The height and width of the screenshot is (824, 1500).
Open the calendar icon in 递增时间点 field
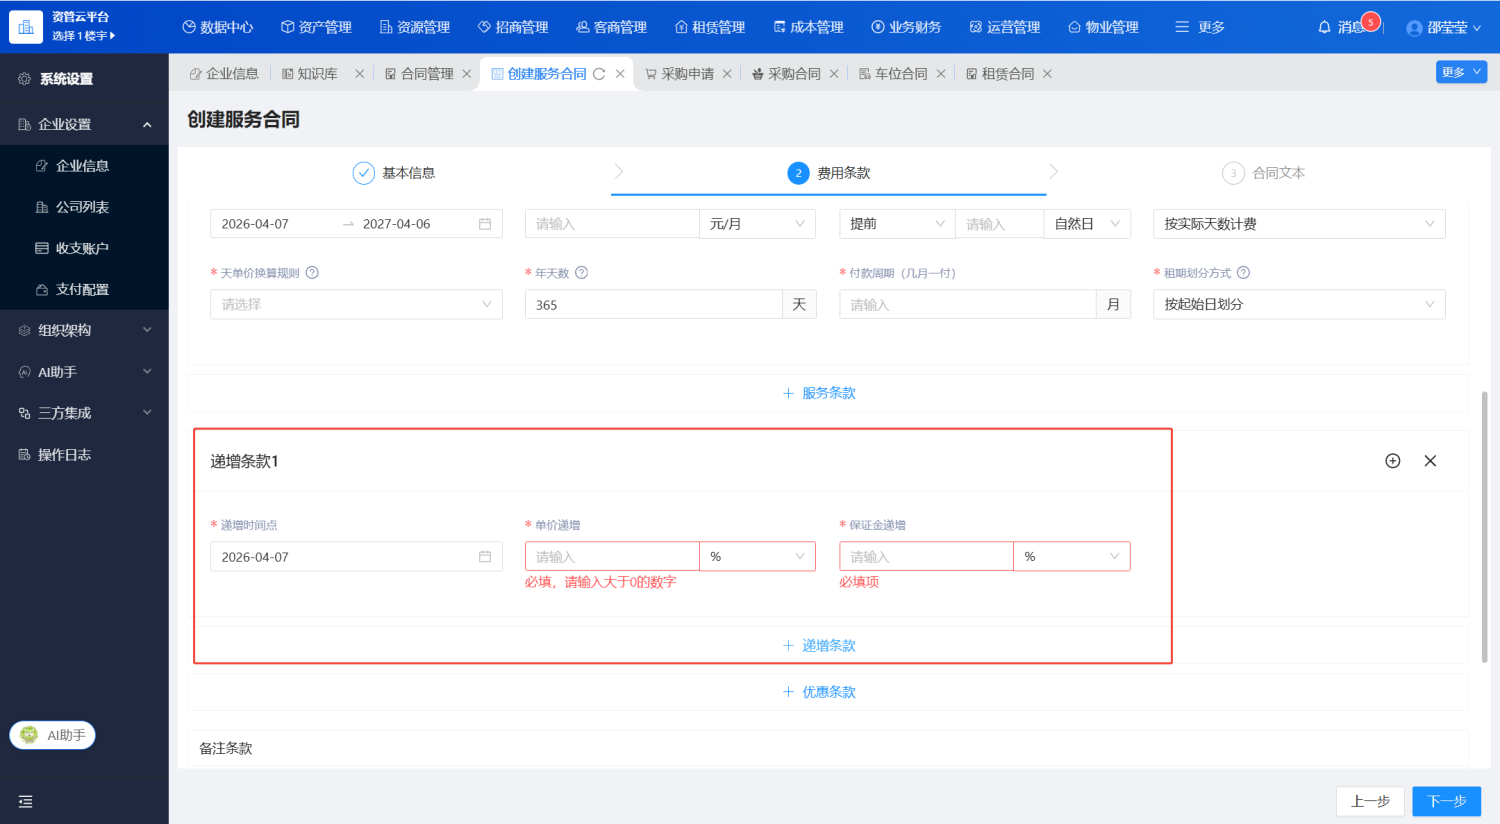(485, 557)
